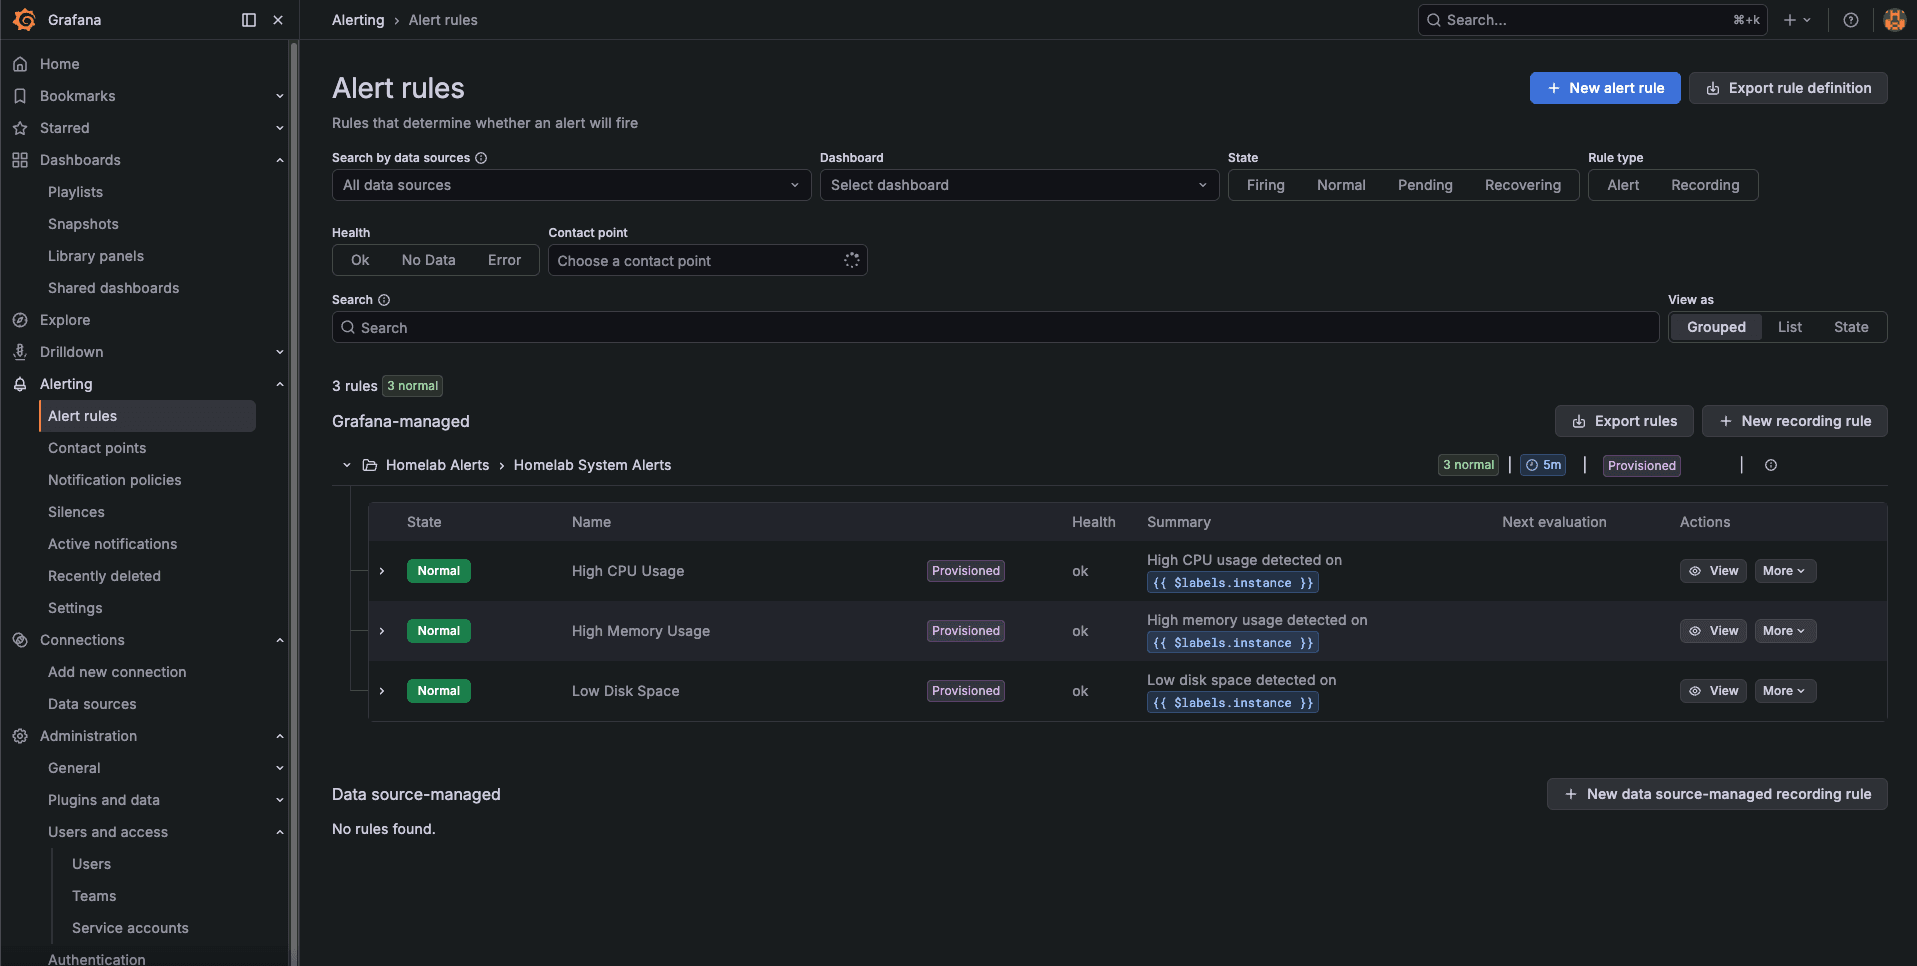The height and width of the screenshot is (966, 1917).
Task: Expand the High CPU Usage rule row
Action: (x=382, y=571)
